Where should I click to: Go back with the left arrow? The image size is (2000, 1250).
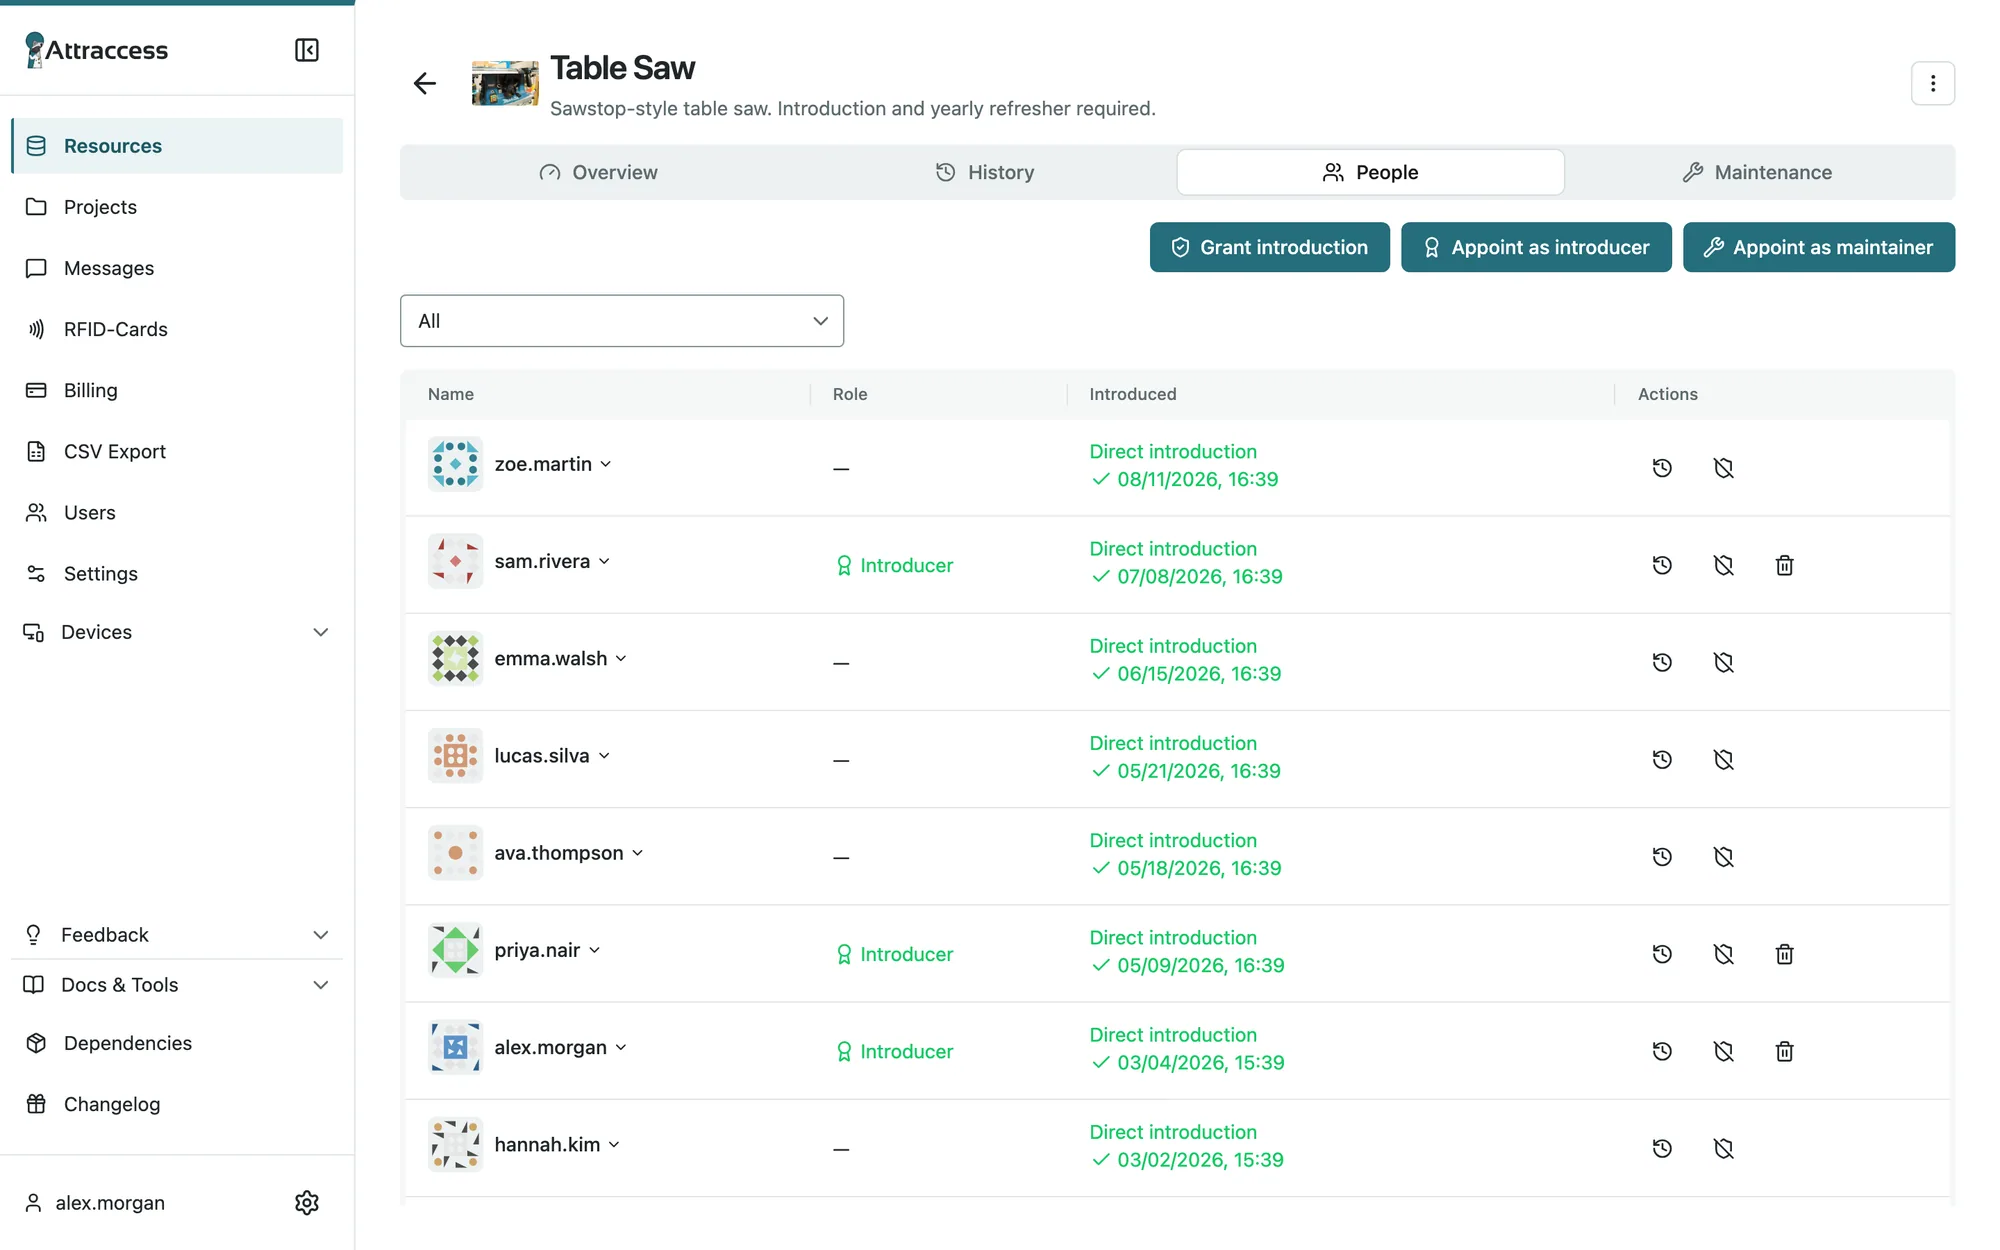425,83
